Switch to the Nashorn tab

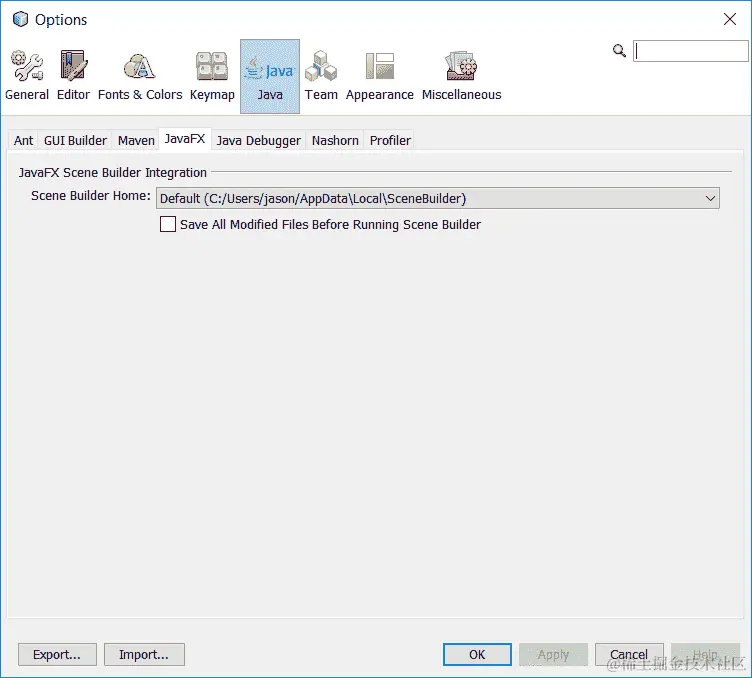[x=335, y=140]
